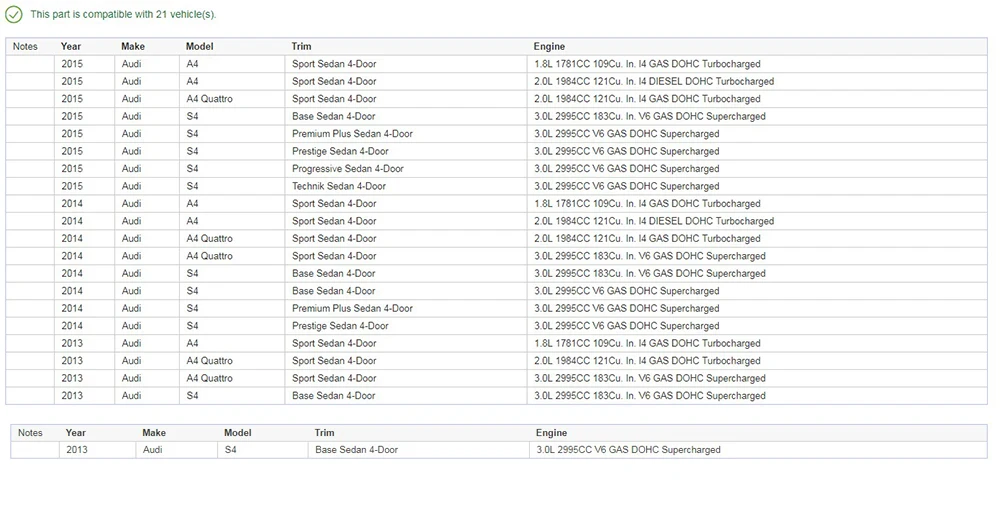Select the last 2013 S4 Base Sedan row in top table
Viewport: 1000px width, 506px height.
(x=496, y=396)
